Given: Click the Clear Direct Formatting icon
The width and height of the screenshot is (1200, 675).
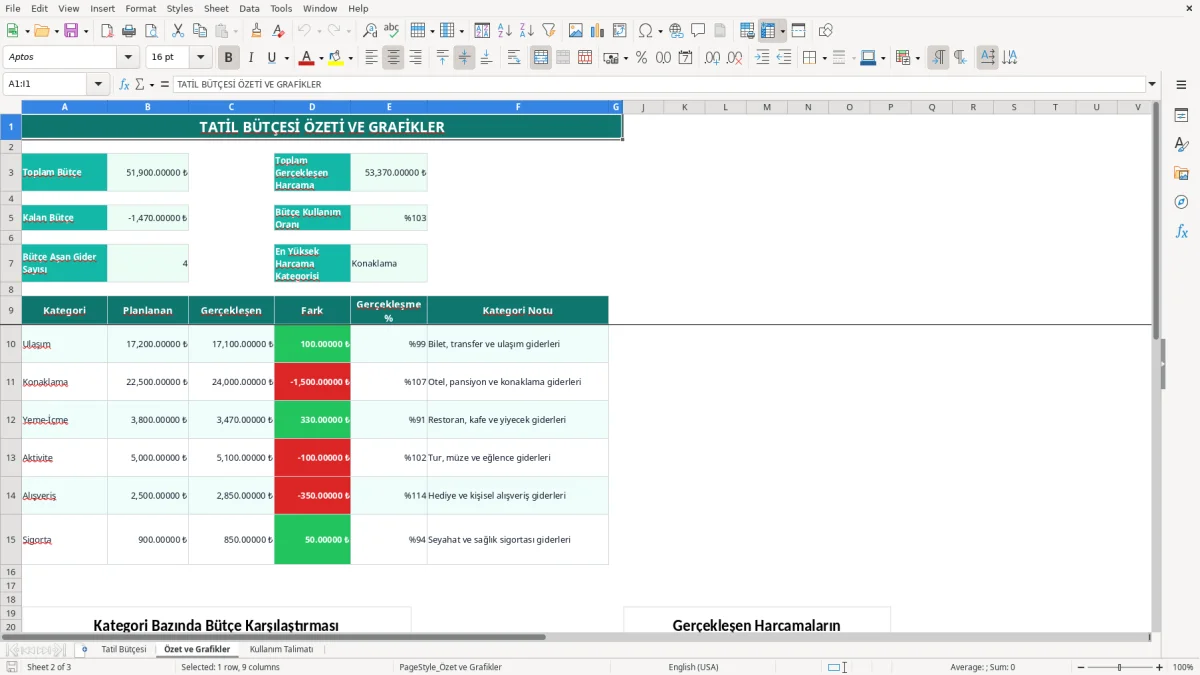Looking at the screenshot, I should [278, 31].
